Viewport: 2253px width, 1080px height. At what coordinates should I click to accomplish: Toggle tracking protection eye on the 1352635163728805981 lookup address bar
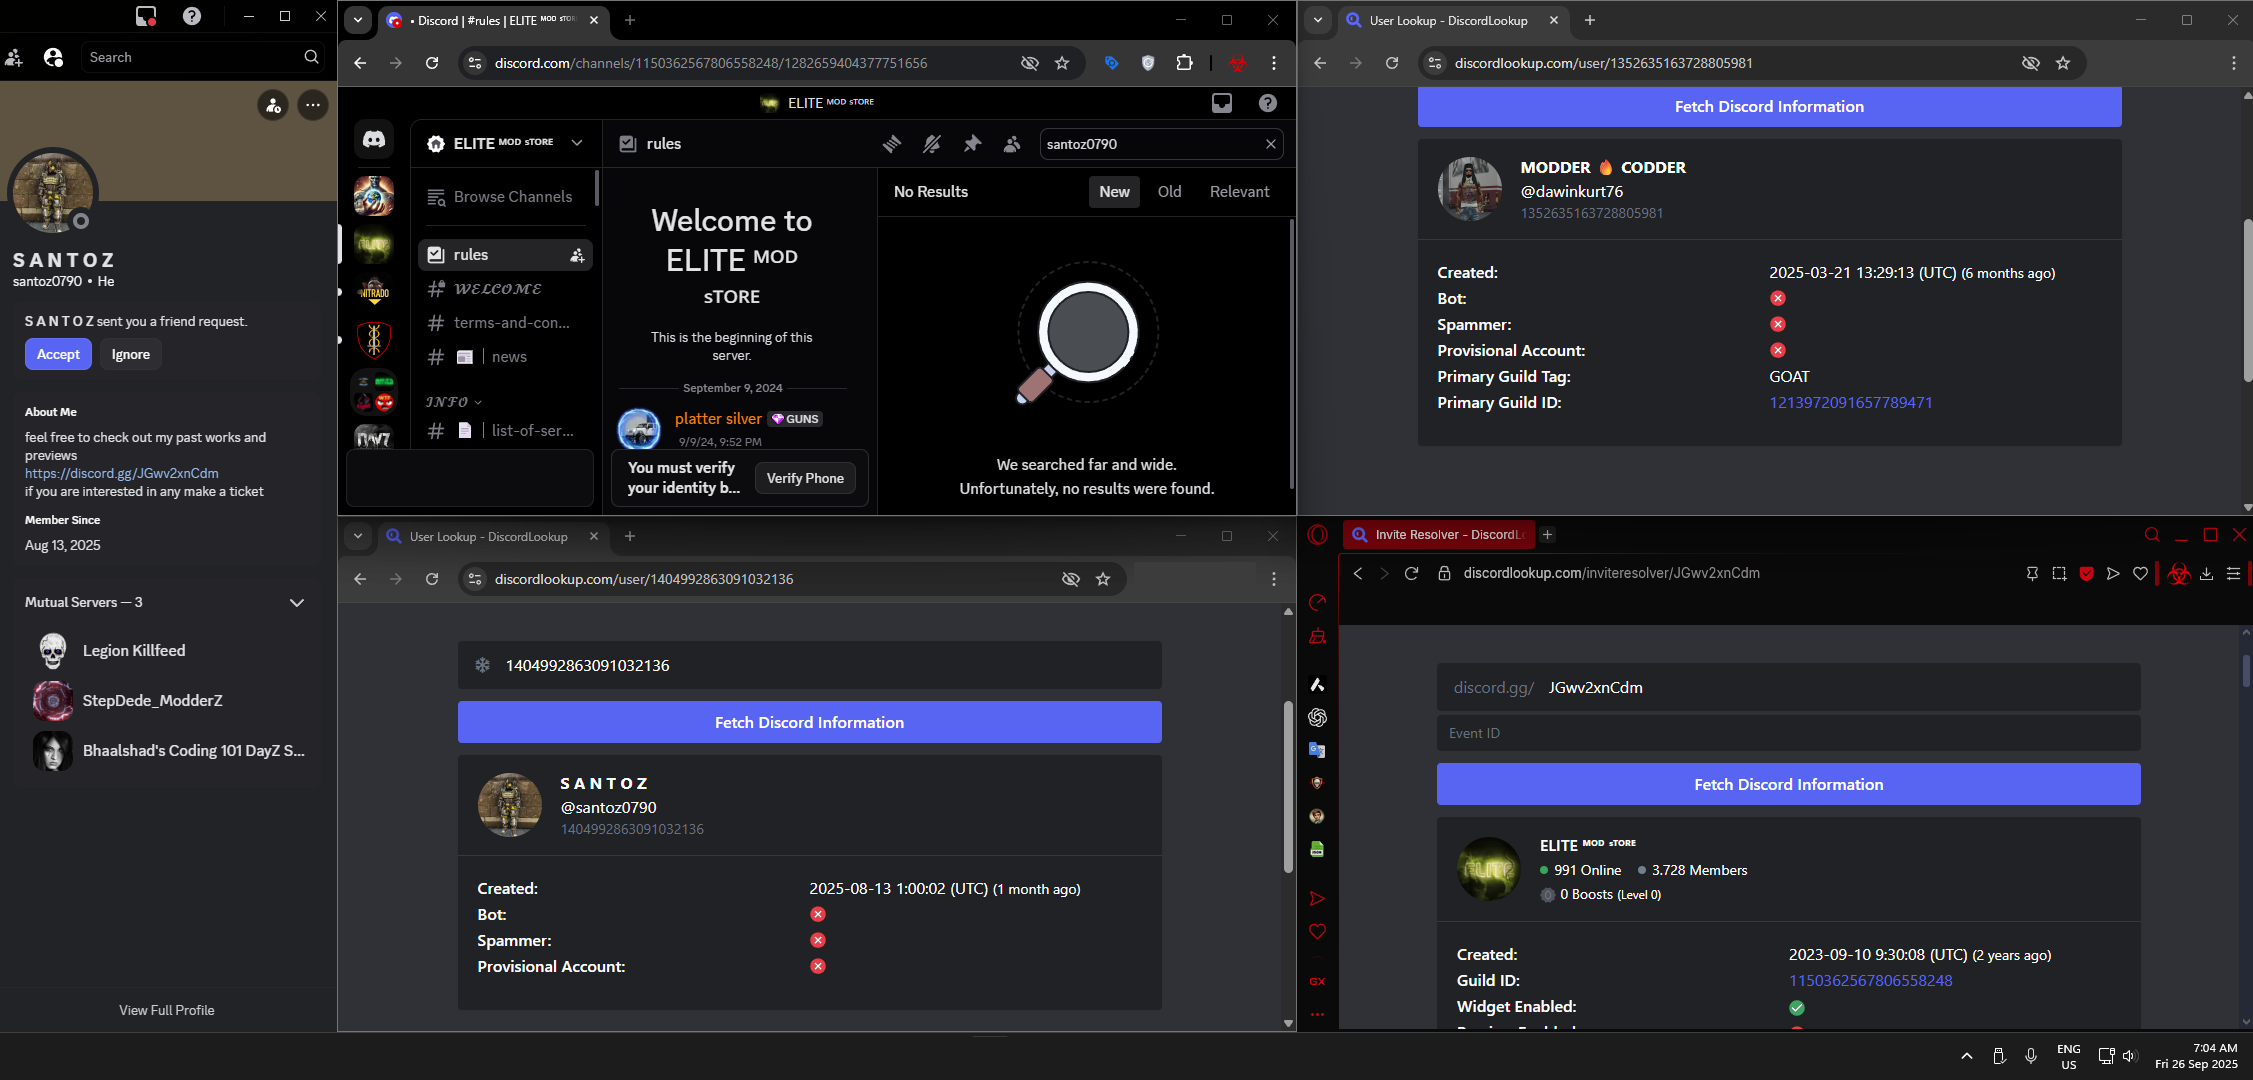[x=2030, y=63]
